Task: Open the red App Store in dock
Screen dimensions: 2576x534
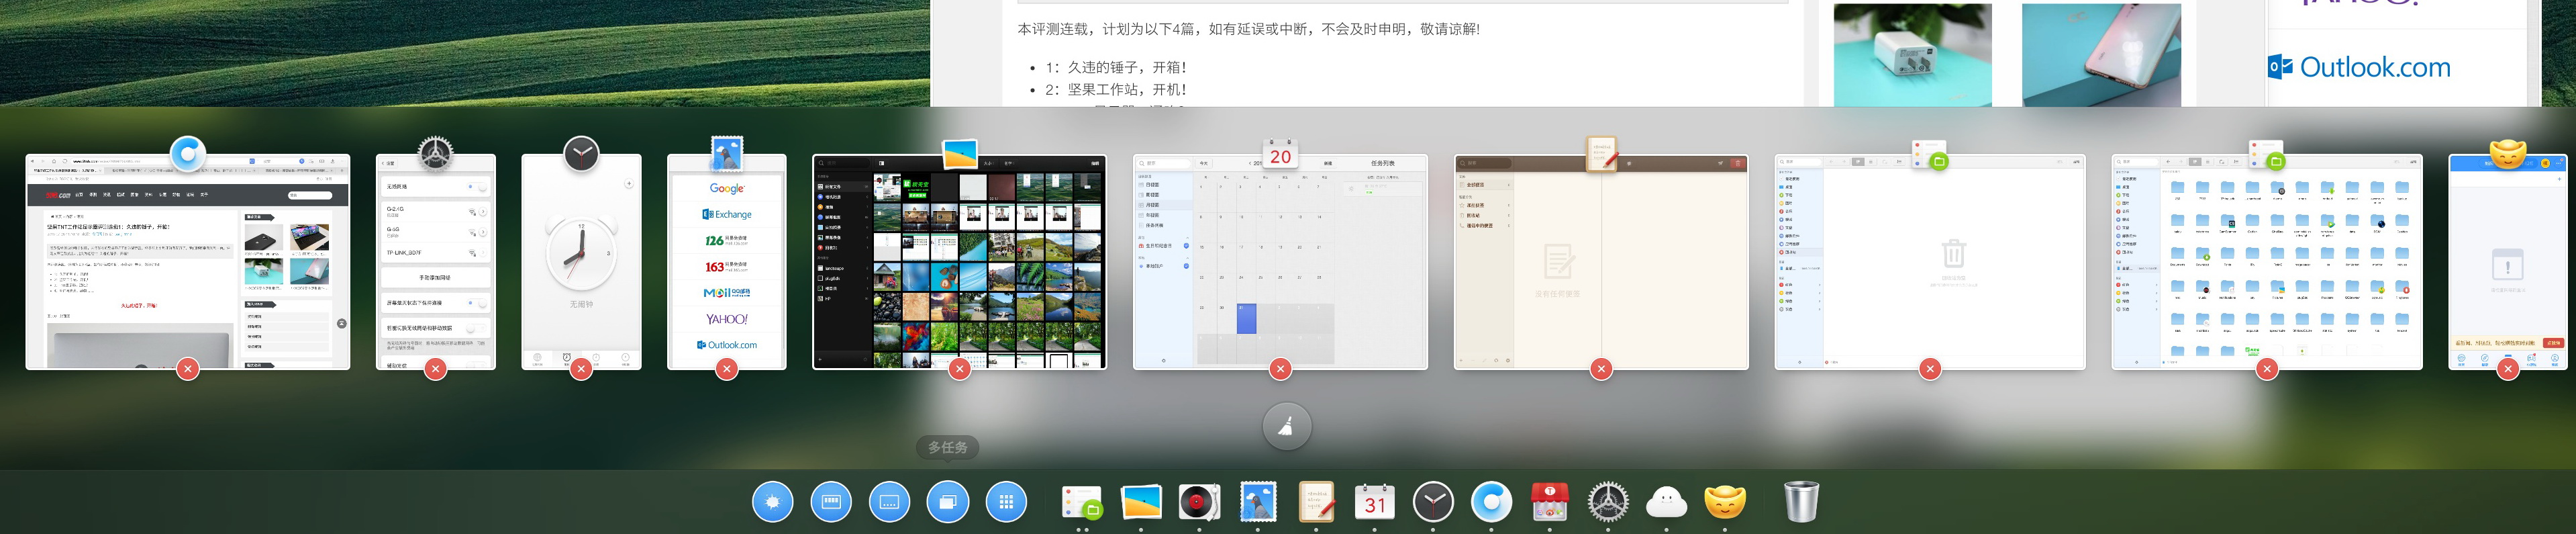Action: (x=1550, y=502)
